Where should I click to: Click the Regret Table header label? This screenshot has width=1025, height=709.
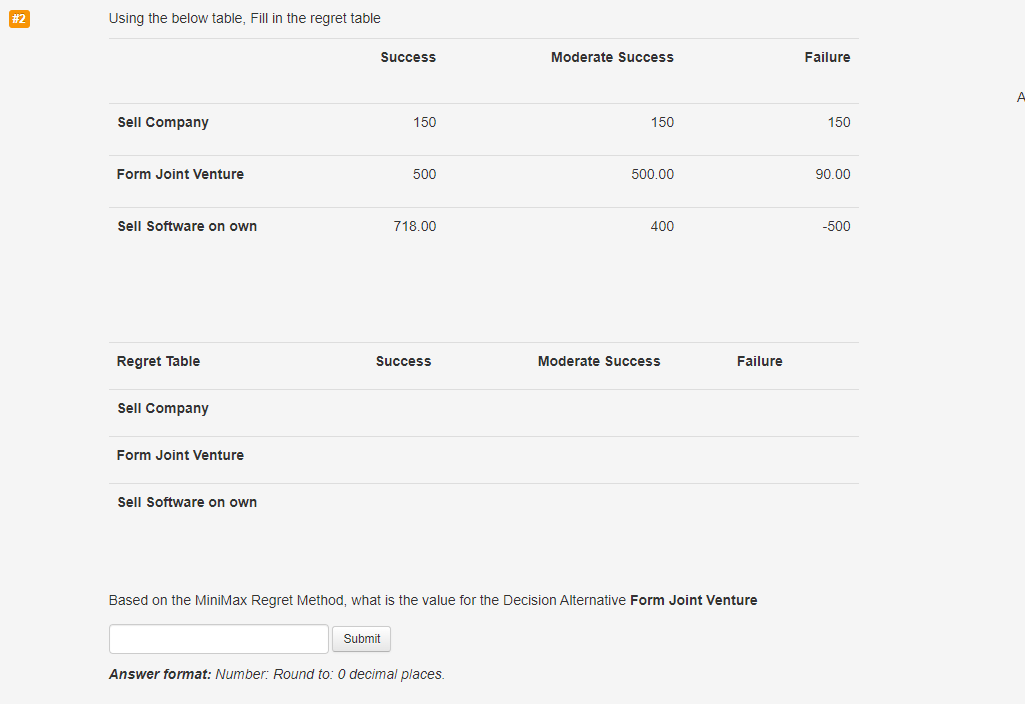pyautogui.click(x=158, y=361)
